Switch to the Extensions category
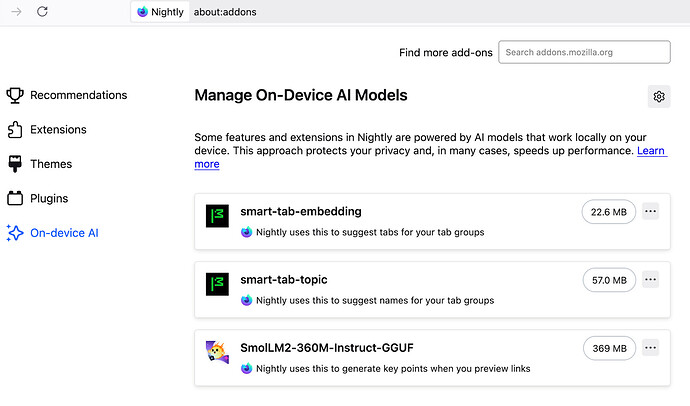This screenshot has width=690, height=406. click(x=47, y=129)
